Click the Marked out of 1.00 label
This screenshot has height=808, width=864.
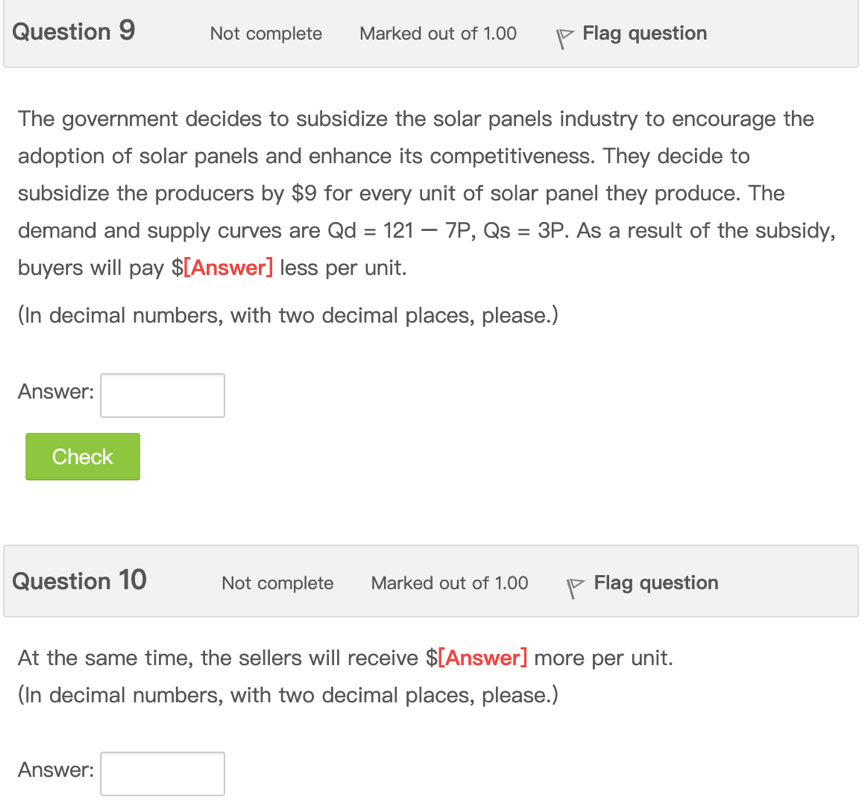437,34
